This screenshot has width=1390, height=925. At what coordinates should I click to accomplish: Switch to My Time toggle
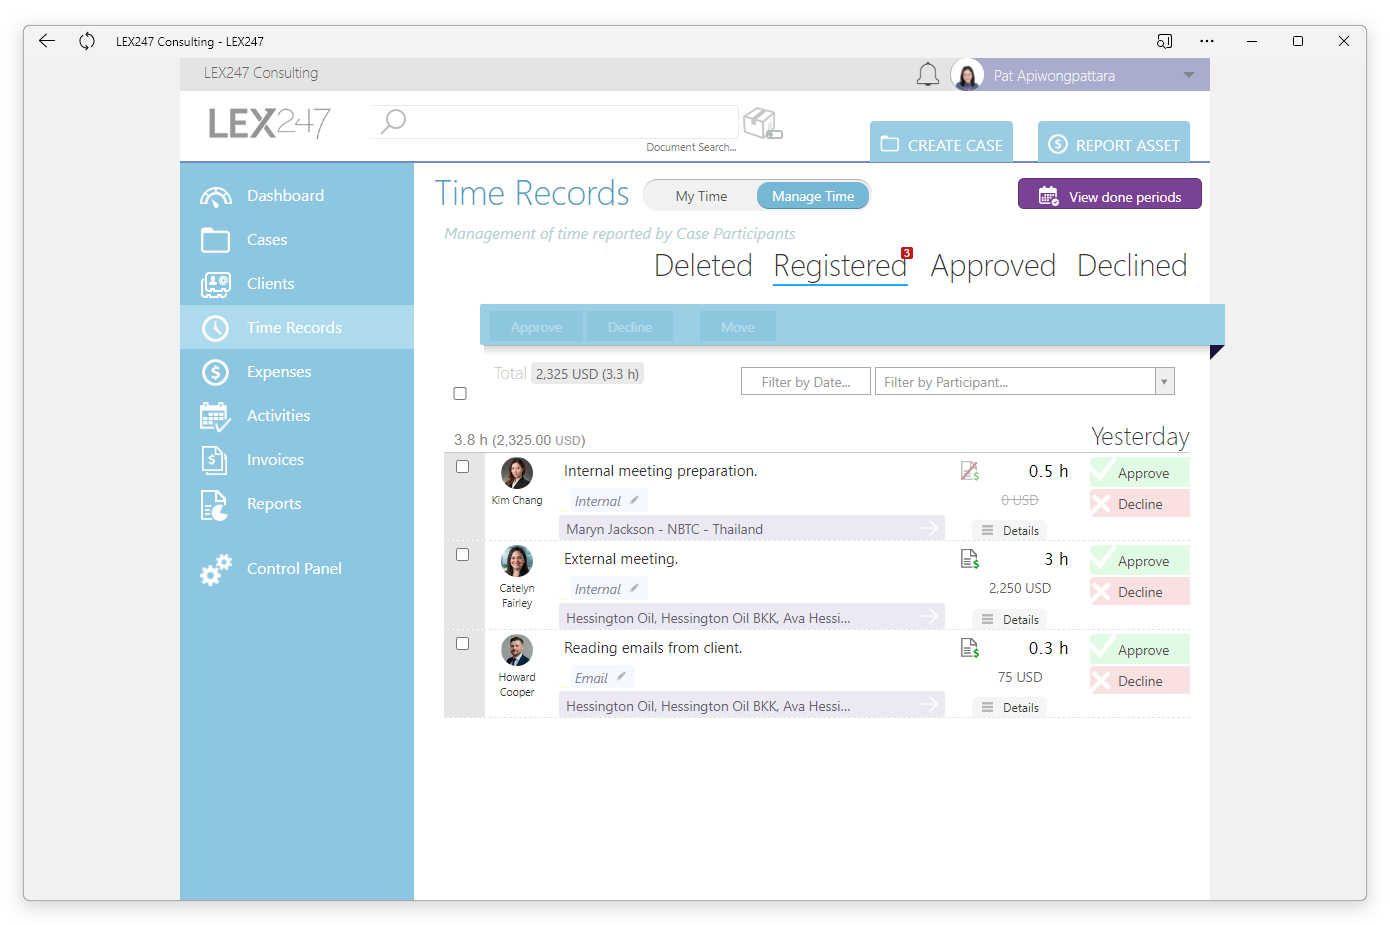pyautogui.click(x=701, y=196)
